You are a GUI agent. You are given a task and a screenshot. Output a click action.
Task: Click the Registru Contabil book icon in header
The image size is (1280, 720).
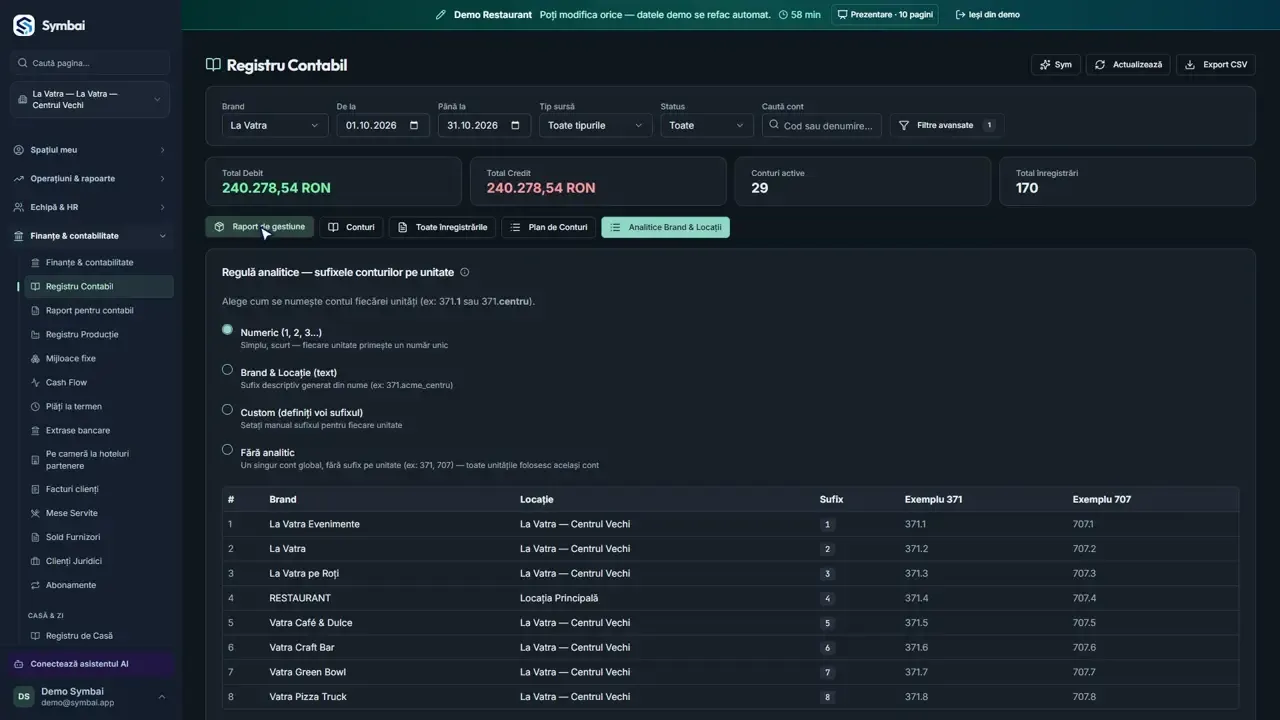tap(213, 65)
